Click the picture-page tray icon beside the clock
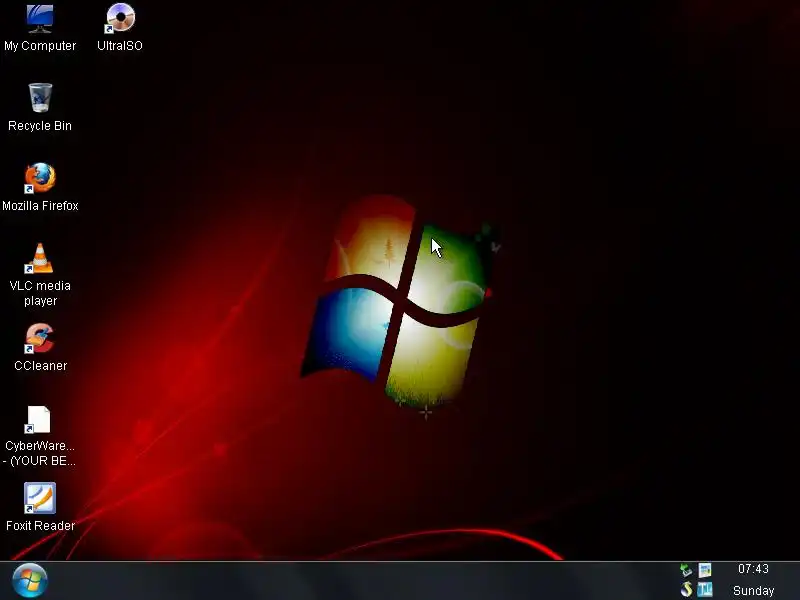This screenshot has height=600, width=800. (705, 570)
